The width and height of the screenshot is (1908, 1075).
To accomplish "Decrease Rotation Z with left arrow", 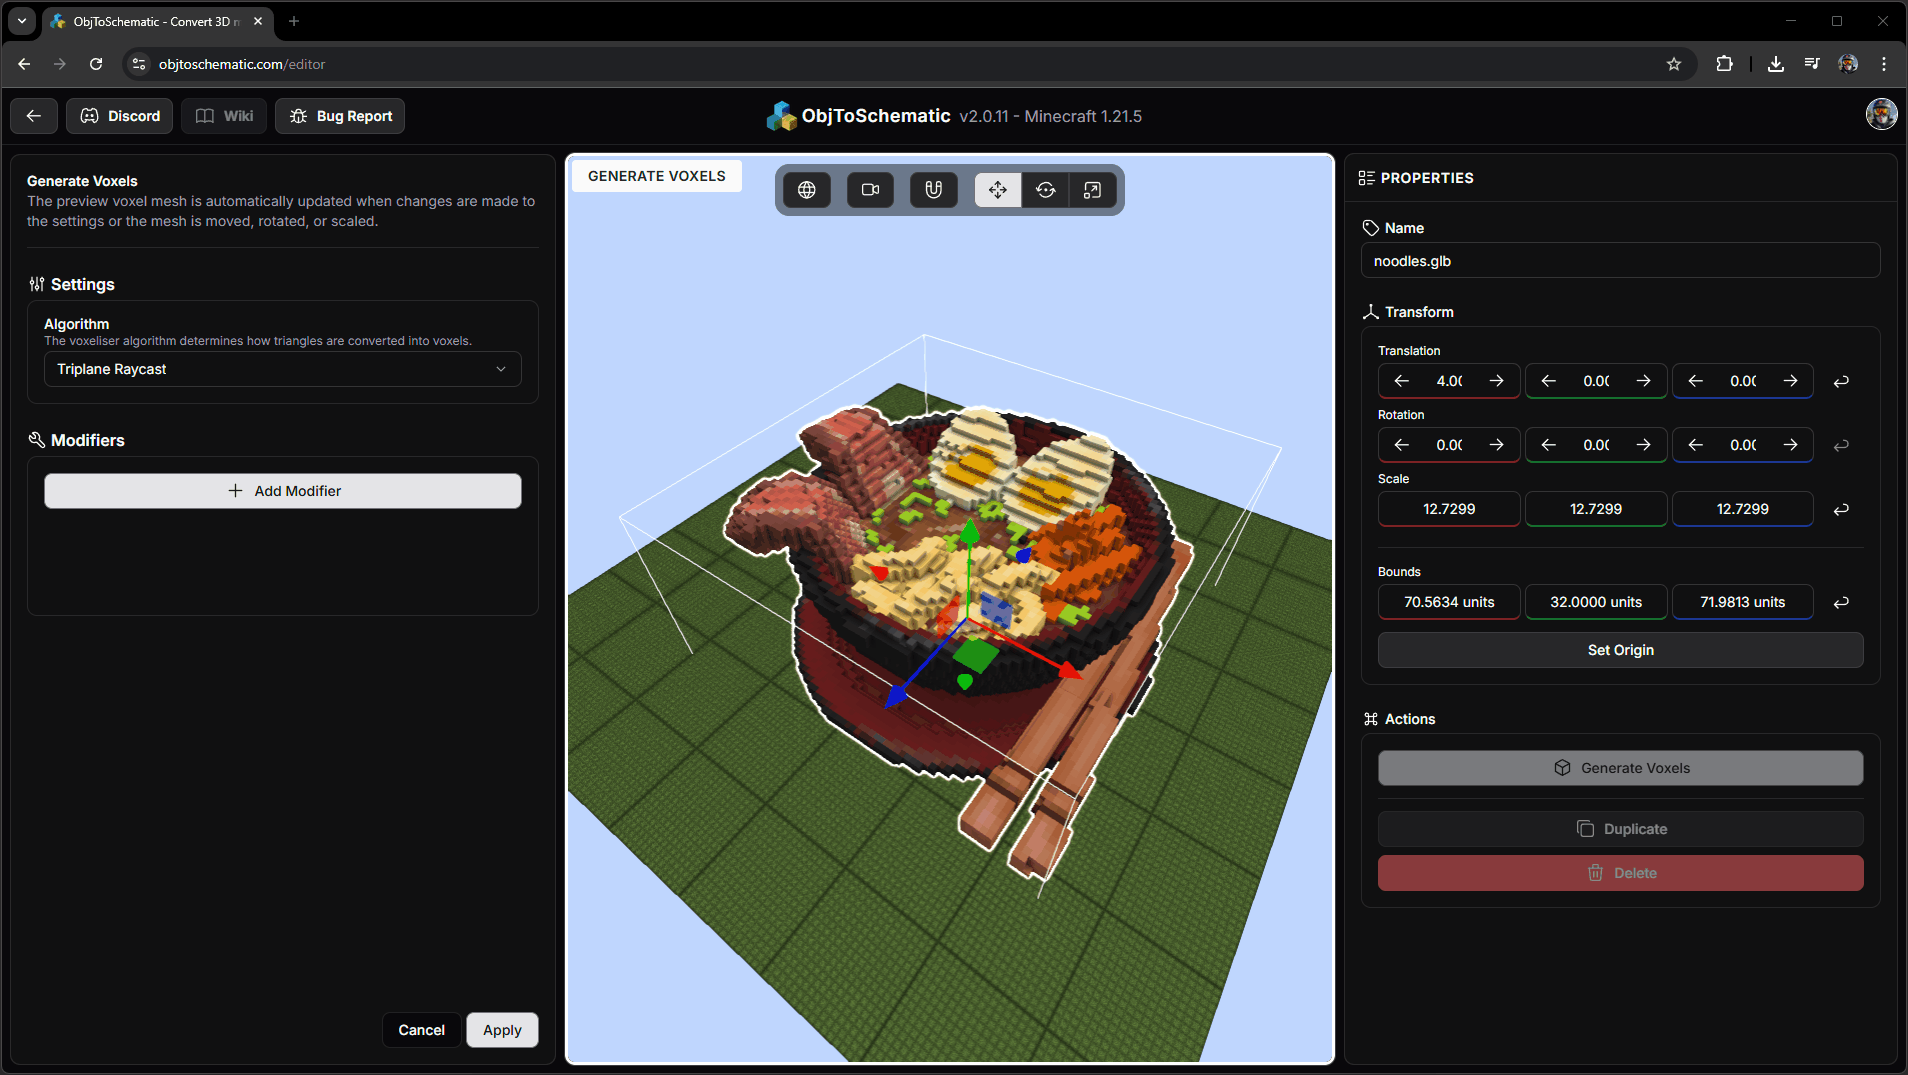I will (1695, 445).
